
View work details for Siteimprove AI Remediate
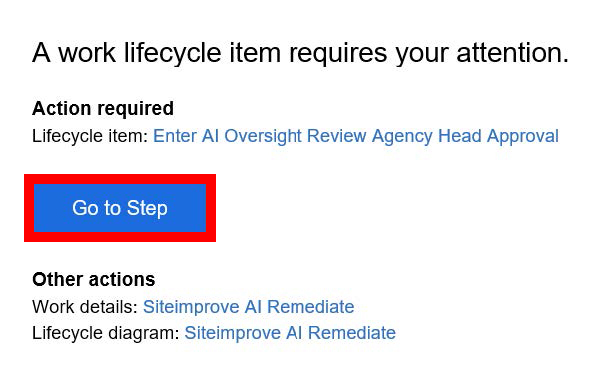[248, 307]
